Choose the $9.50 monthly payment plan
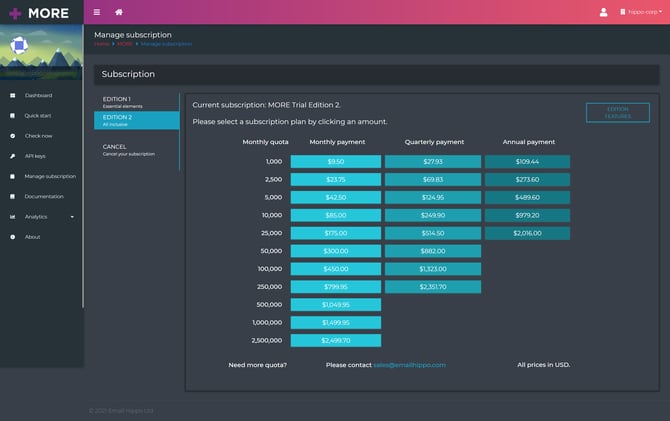The height and width of the screenshot is (421, 670). tap(336, 162)
